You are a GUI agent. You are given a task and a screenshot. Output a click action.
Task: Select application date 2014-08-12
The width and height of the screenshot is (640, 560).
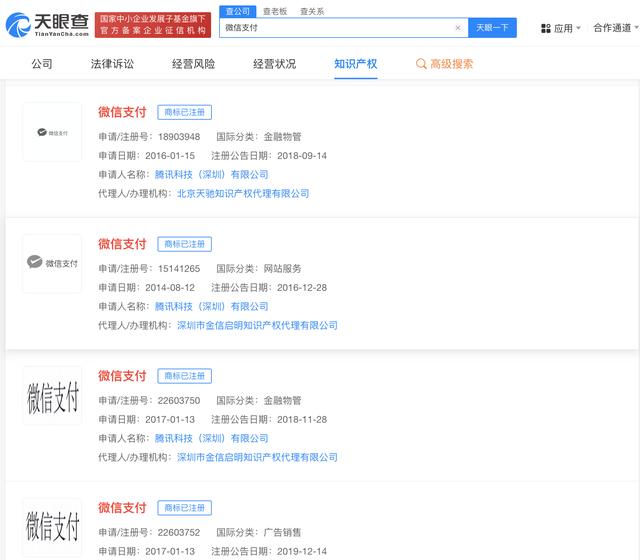170,287
